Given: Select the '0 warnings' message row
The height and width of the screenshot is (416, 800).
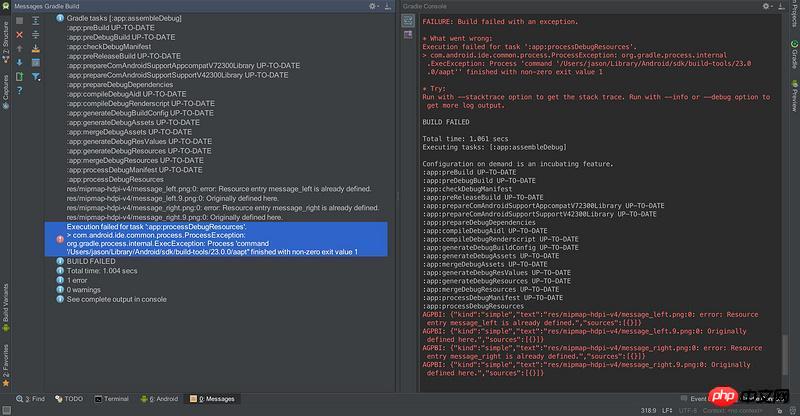Looking at the screenshot, I should pyautogui.click(x=84, y=289).
